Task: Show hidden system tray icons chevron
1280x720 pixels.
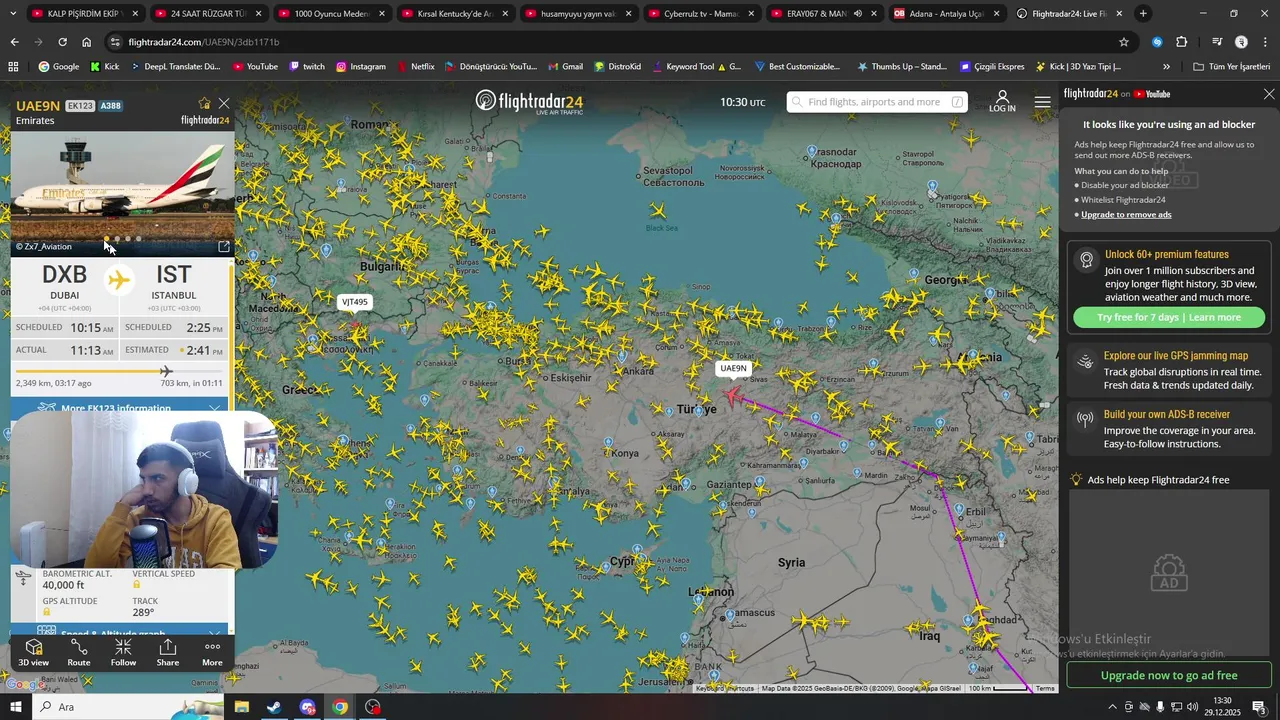Action: point(1112,707)
